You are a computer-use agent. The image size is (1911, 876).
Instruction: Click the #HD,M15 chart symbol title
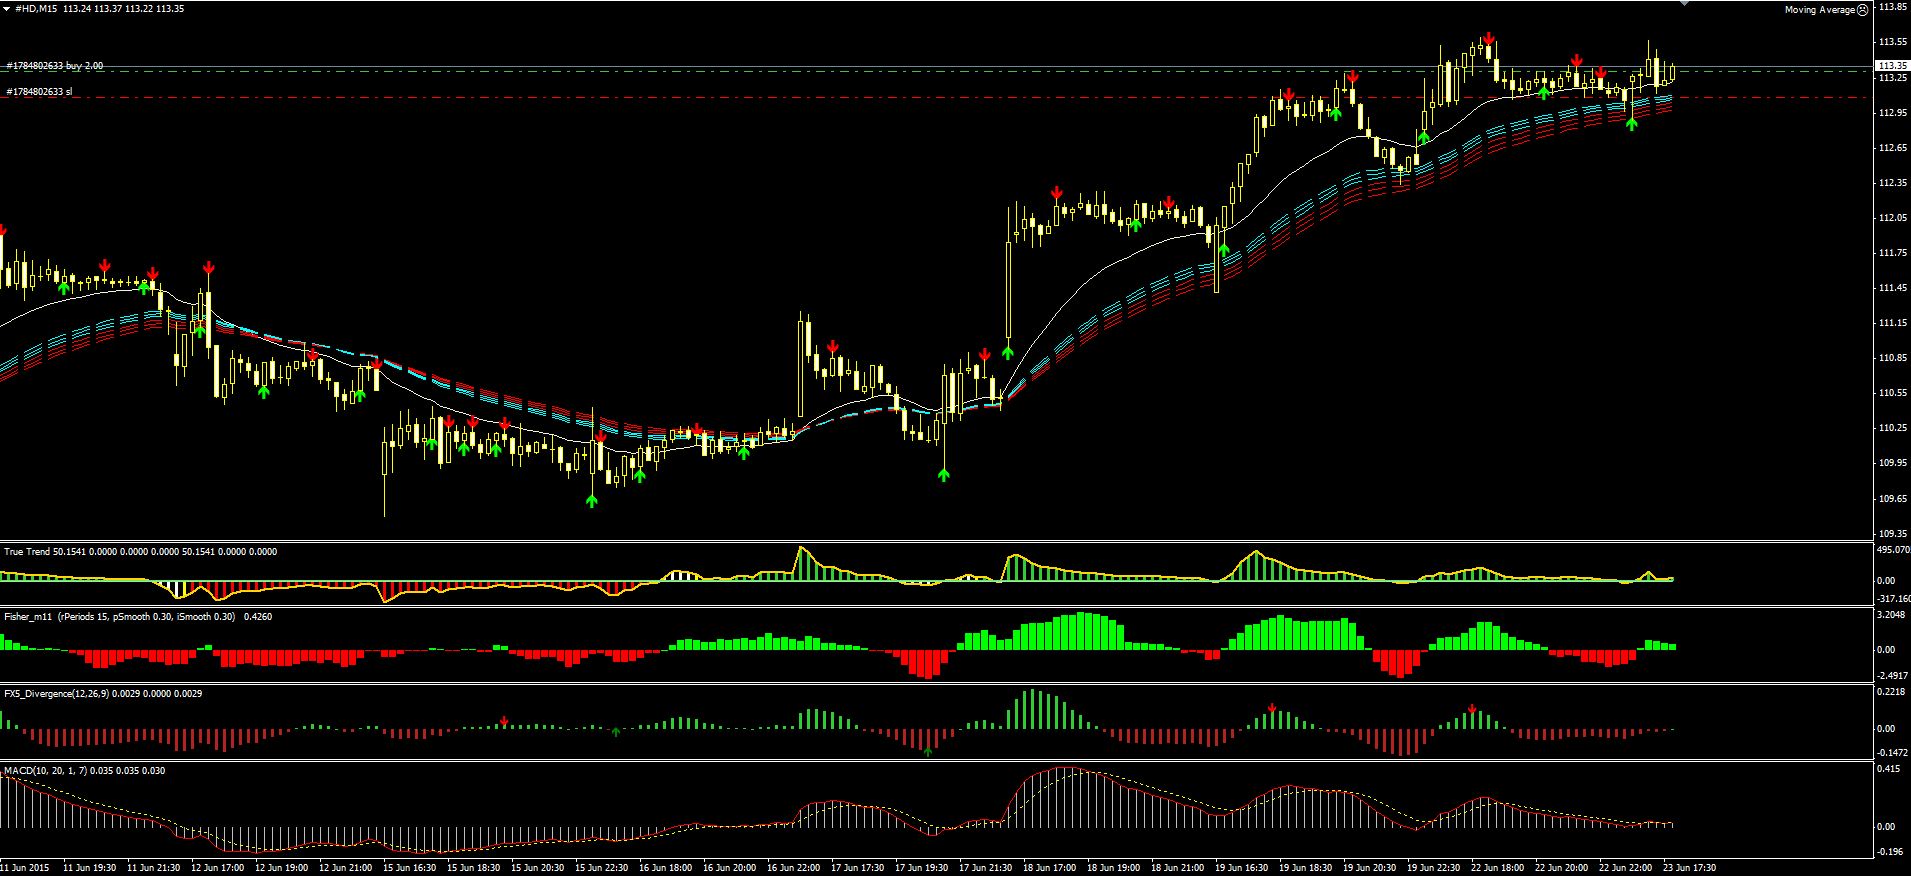click(36, 8)
